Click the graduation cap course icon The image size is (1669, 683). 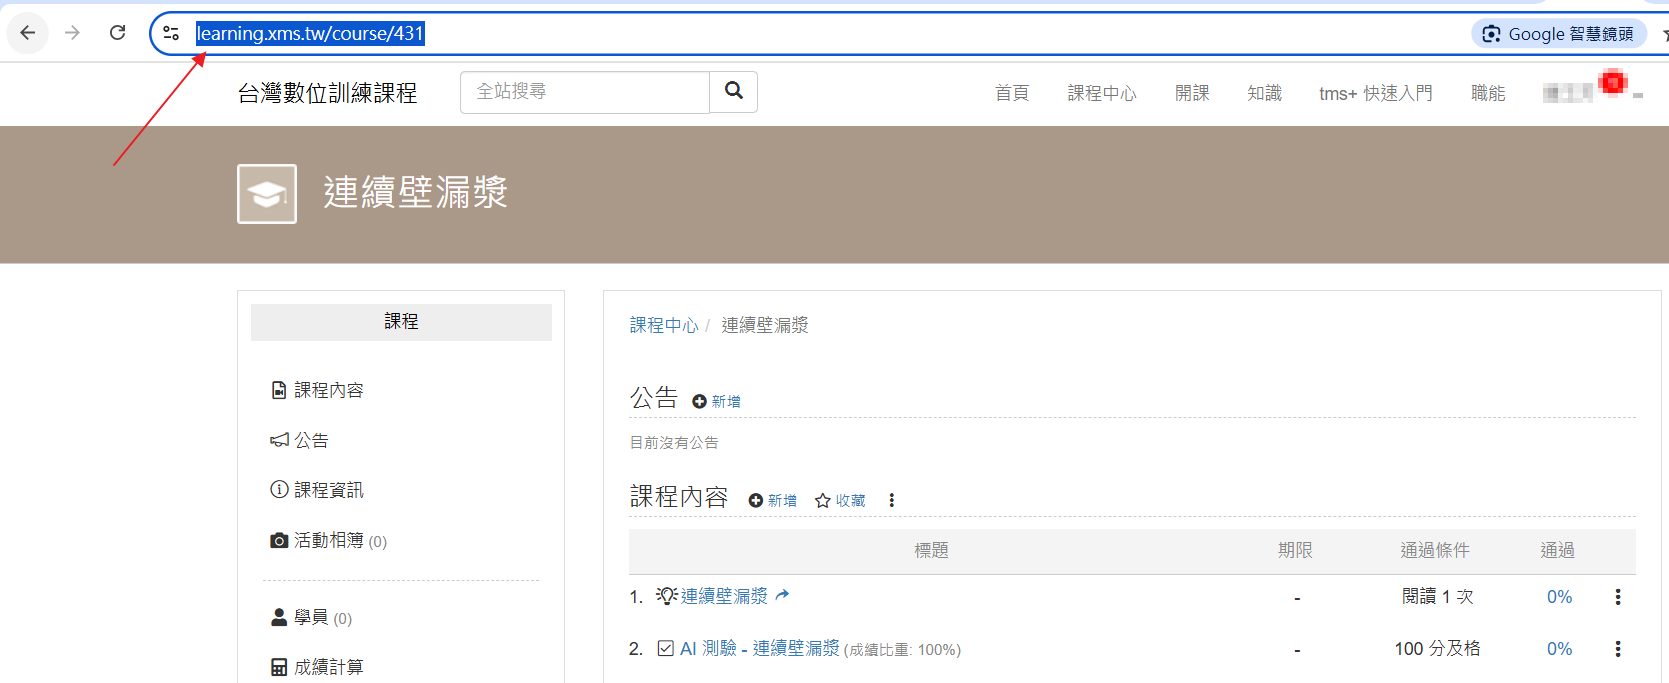pyautogui.click(x=267, y=194)
